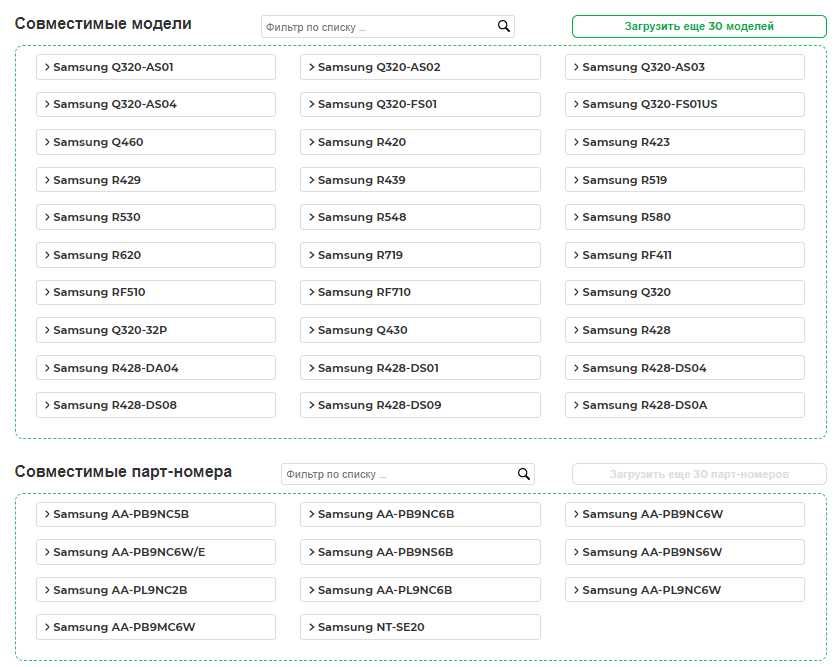
Task: Open Samsung R428-DS0A model
Action: tap(685, 405)
